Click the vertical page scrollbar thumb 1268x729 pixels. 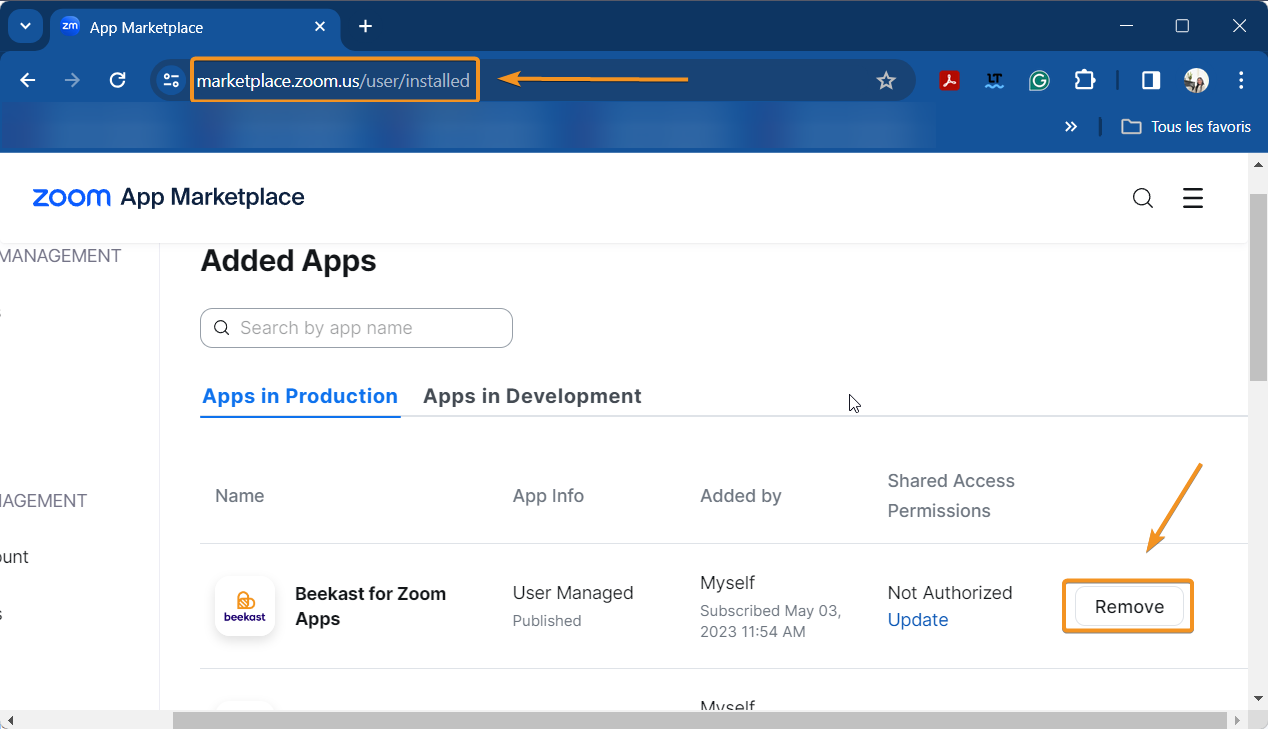pos(1259,287)
